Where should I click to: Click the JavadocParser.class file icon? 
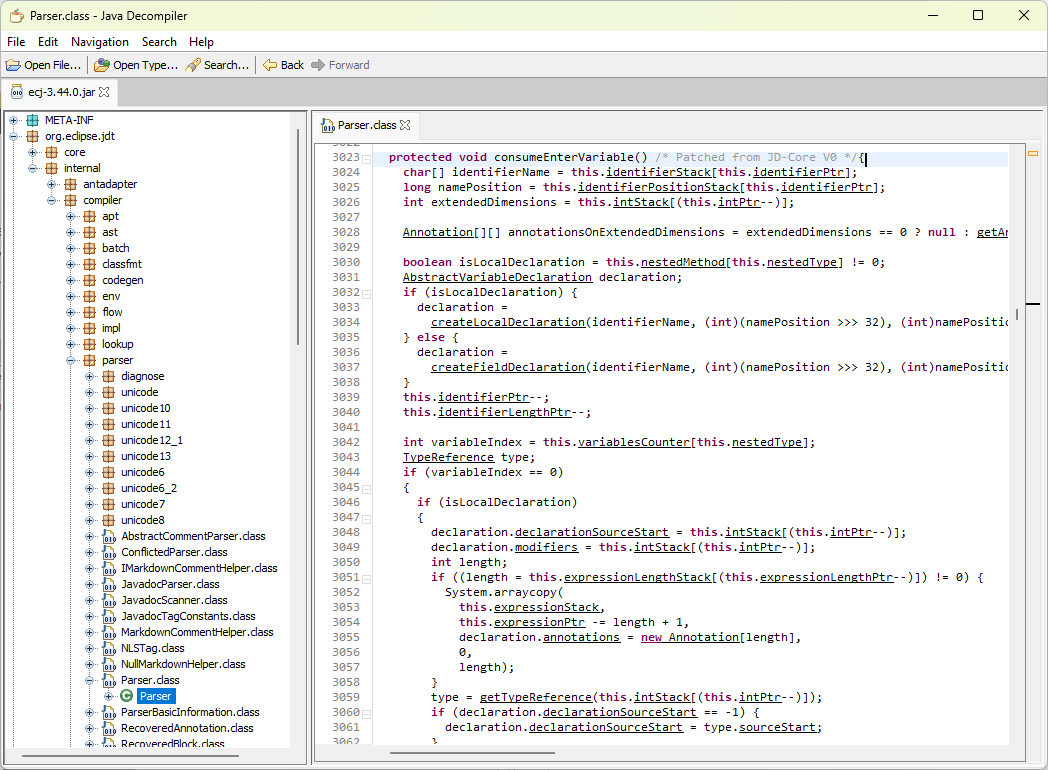coord(108,584)
